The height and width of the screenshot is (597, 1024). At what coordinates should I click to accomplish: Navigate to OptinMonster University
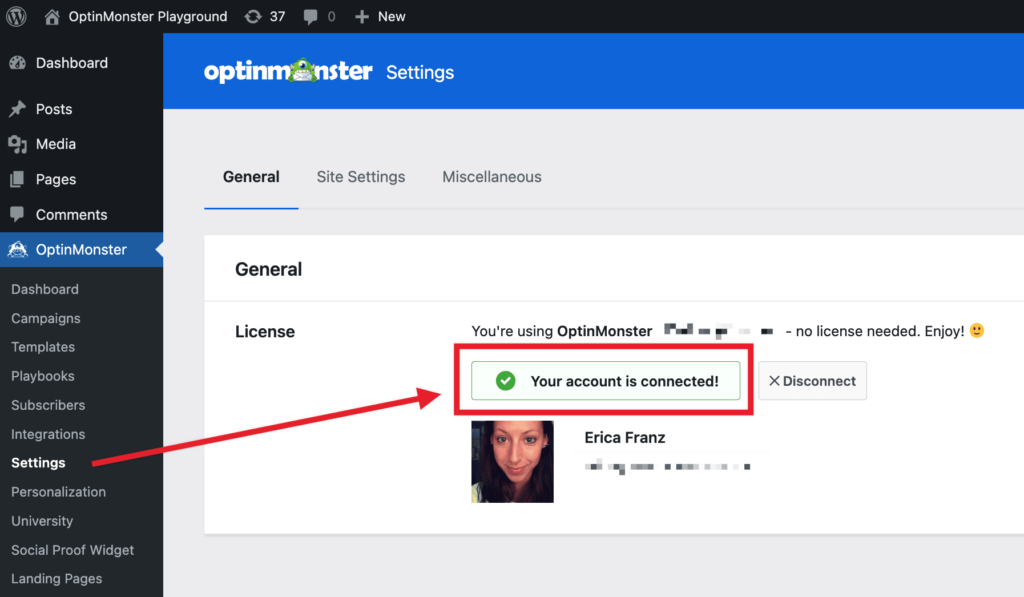coord(42,521)
